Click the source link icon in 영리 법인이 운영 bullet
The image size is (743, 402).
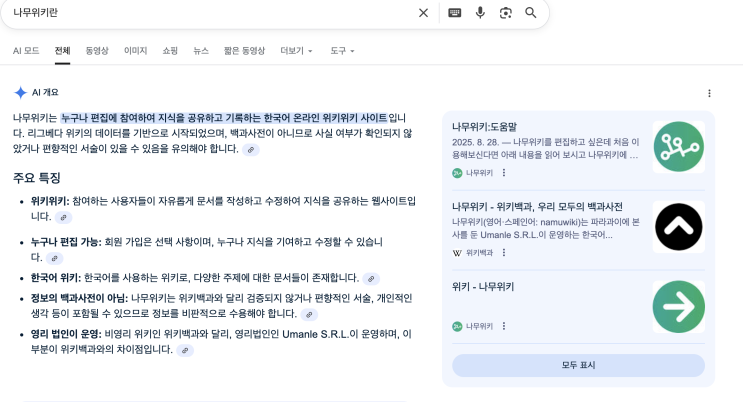point(185,351)
